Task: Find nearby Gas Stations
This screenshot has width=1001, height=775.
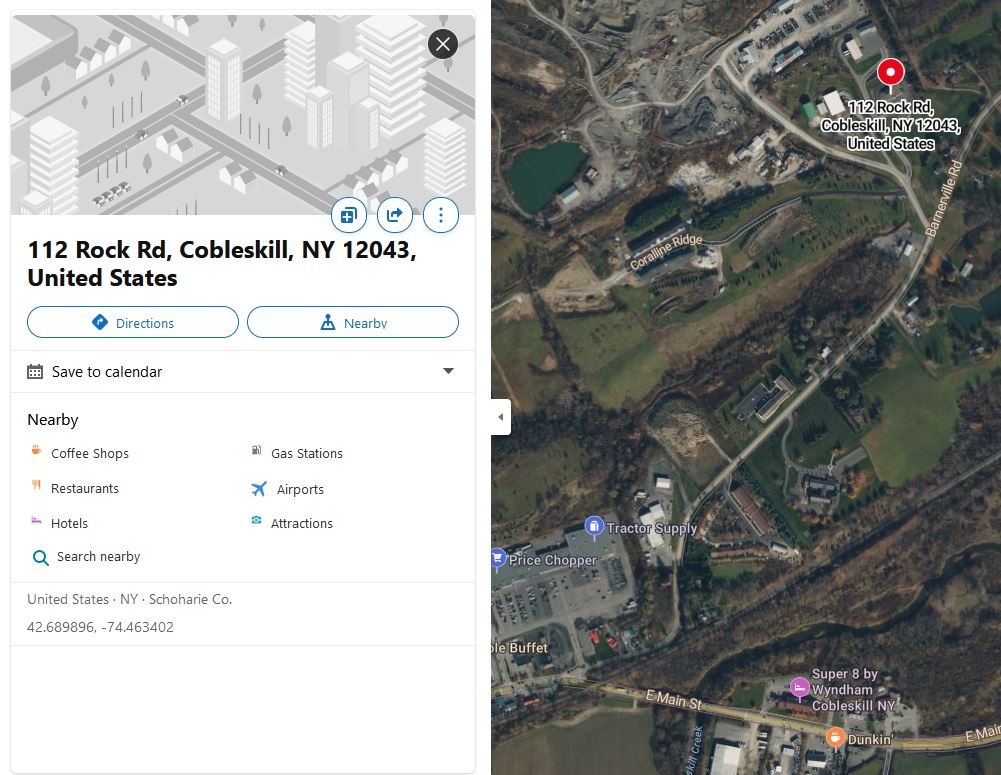Action: (306, 453)
